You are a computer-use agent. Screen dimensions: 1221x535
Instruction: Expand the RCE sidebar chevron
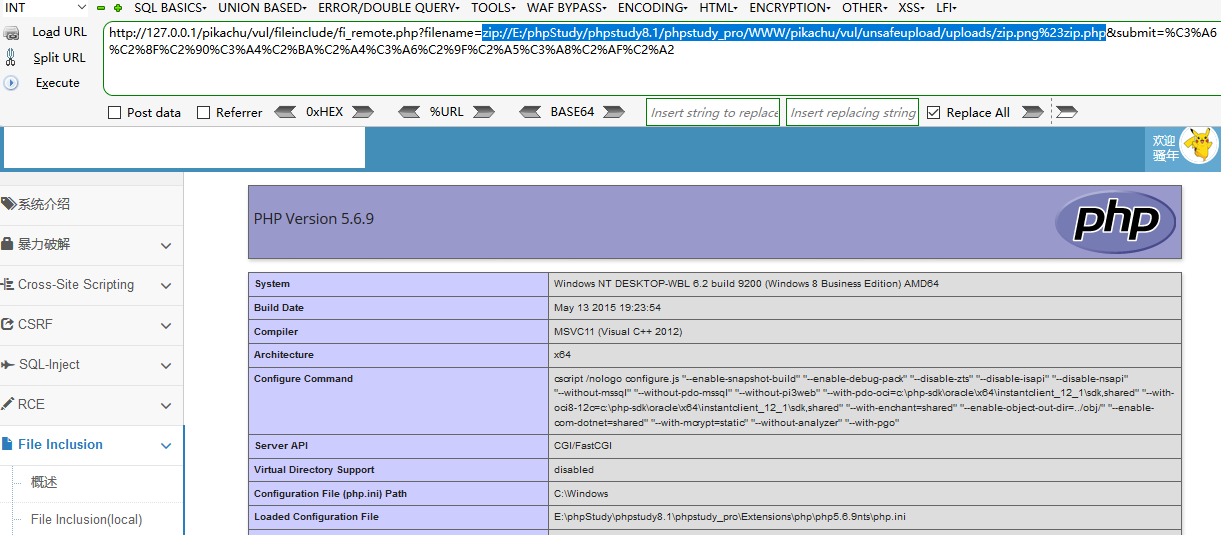click(x=166, y=405)
